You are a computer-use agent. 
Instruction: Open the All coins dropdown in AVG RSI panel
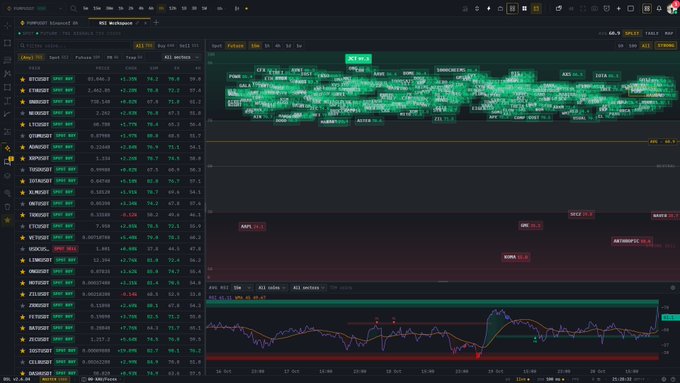pyautogui.click(x=271, y=288)
